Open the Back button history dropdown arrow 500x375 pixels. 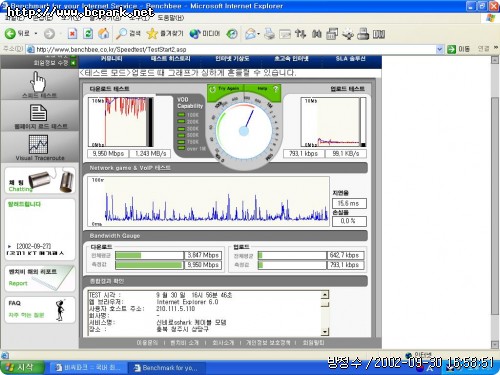tap(36, 34)
